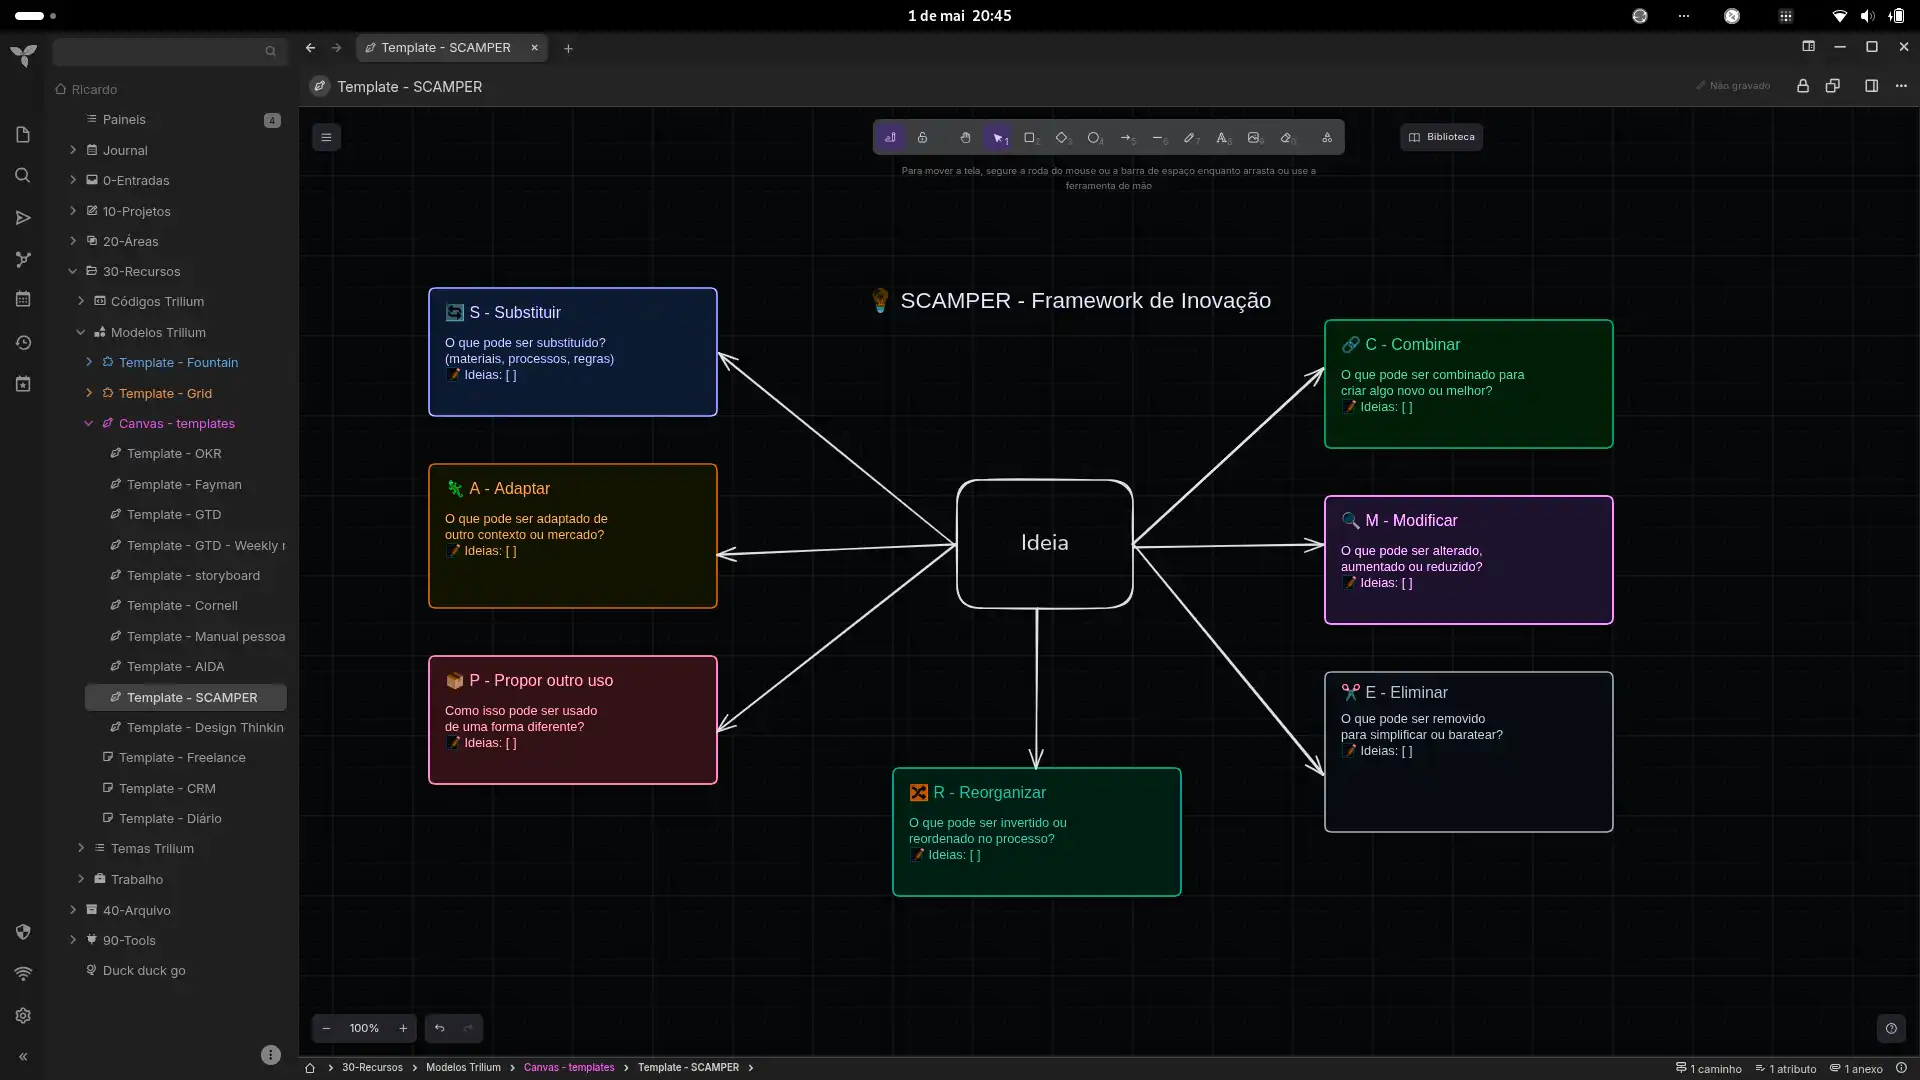Select the Text tool

[x=1223, y=138]
